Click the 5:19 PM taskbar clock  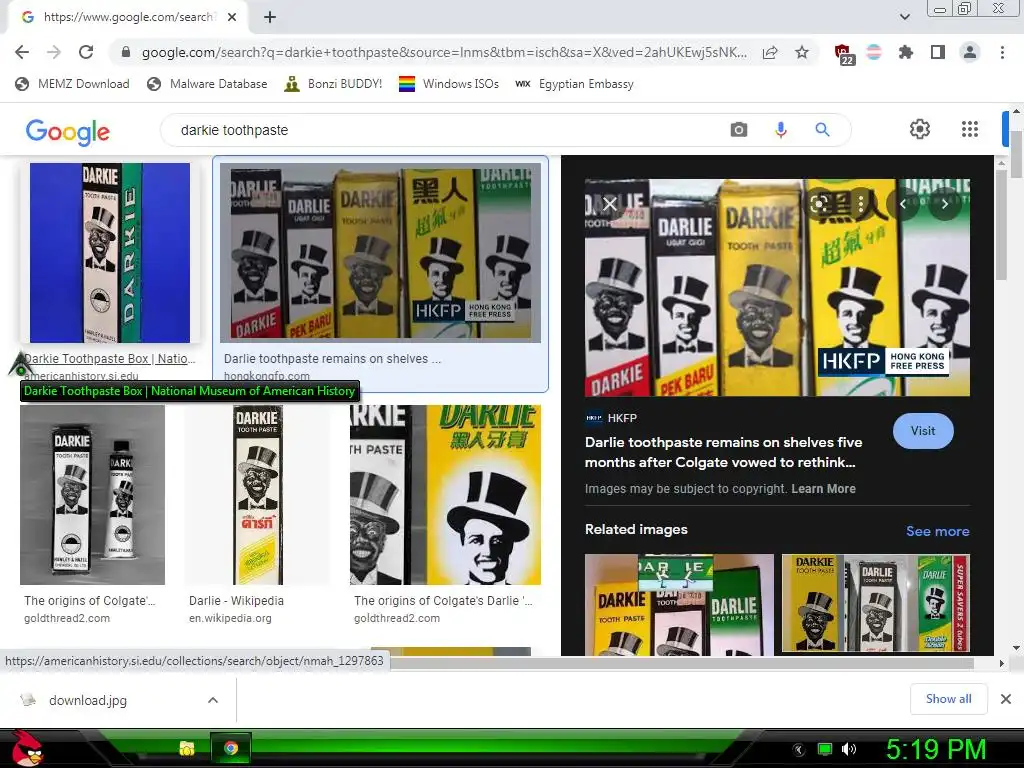tap(936, 749)
